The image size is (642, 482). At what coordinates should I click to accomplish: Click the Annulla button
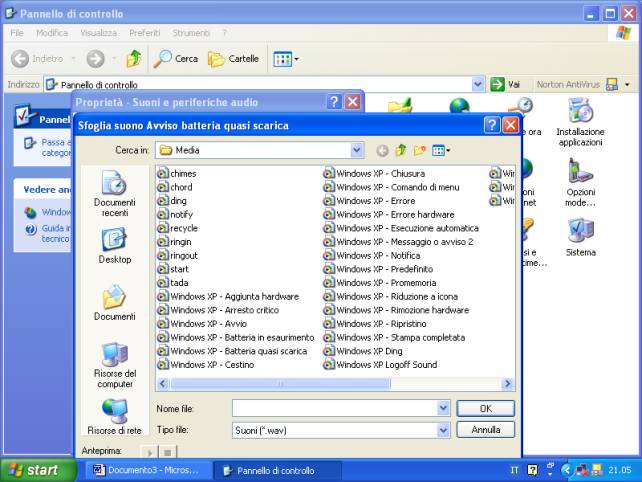coord(486,430)
